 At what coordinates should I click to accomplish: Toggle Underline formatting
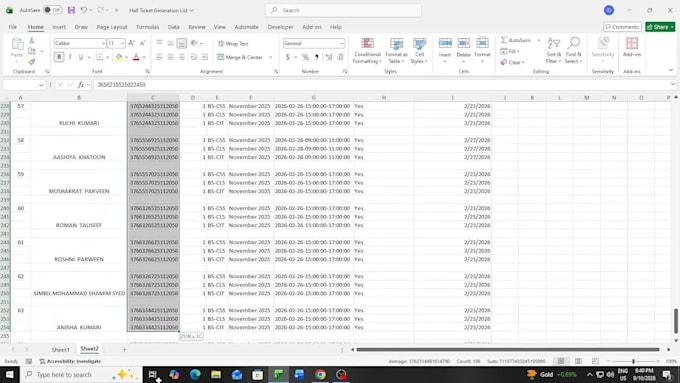tap(81, 57)
